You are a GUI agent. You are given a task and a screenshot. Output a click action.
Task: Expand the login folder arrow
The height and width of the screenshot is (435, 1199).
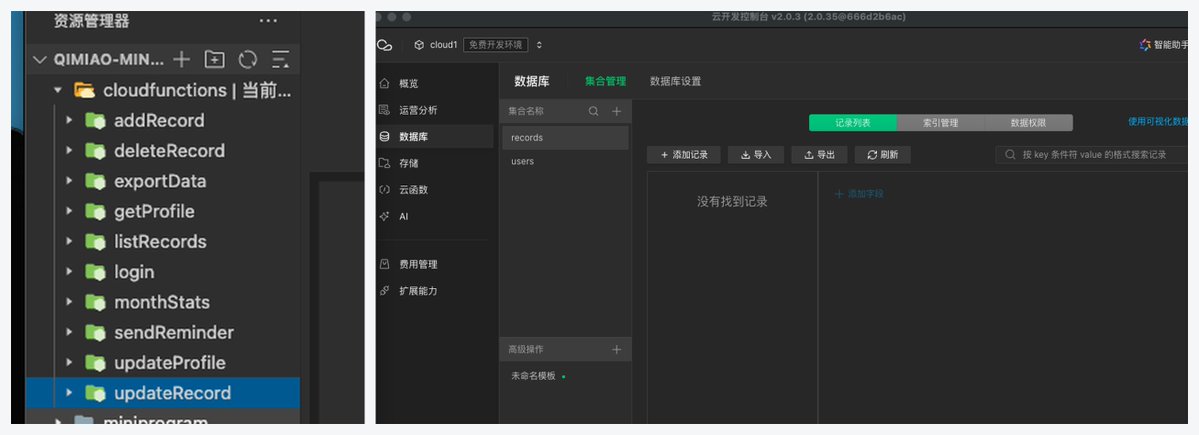coord(69,272)
